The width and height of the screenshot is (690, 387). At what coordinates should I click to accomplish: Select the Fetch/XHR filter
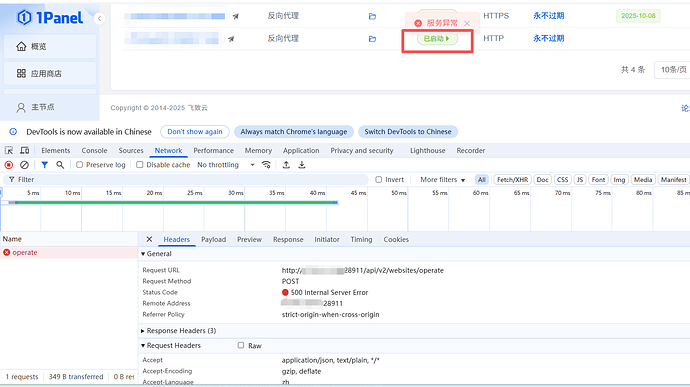(x=512, y=180)
